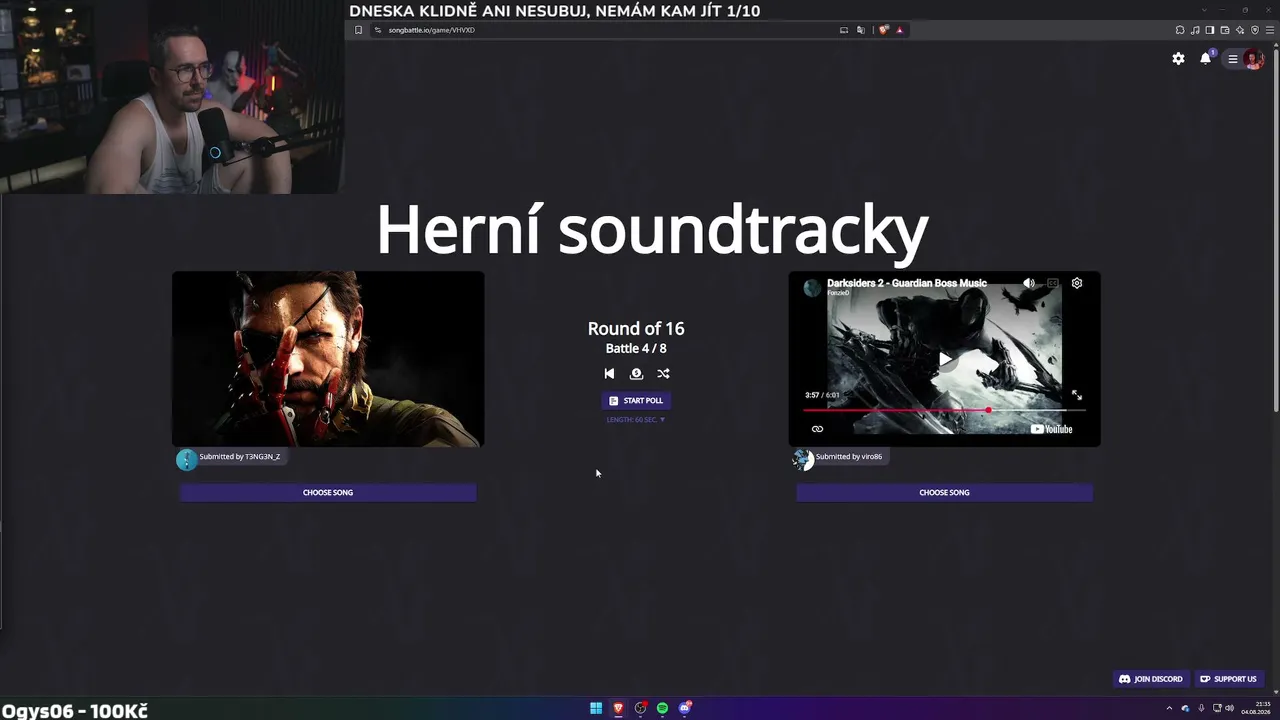Click the Round of 16 heading
Screen dimensions: 1280x720
point(636,328)
